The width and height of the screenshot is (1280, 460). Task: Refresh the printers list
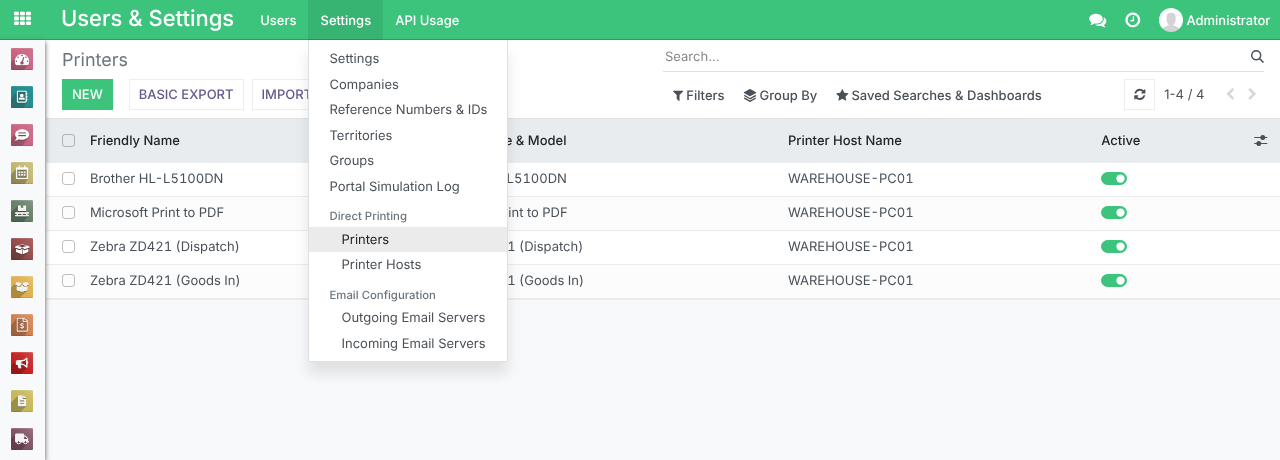(1139, 95)
